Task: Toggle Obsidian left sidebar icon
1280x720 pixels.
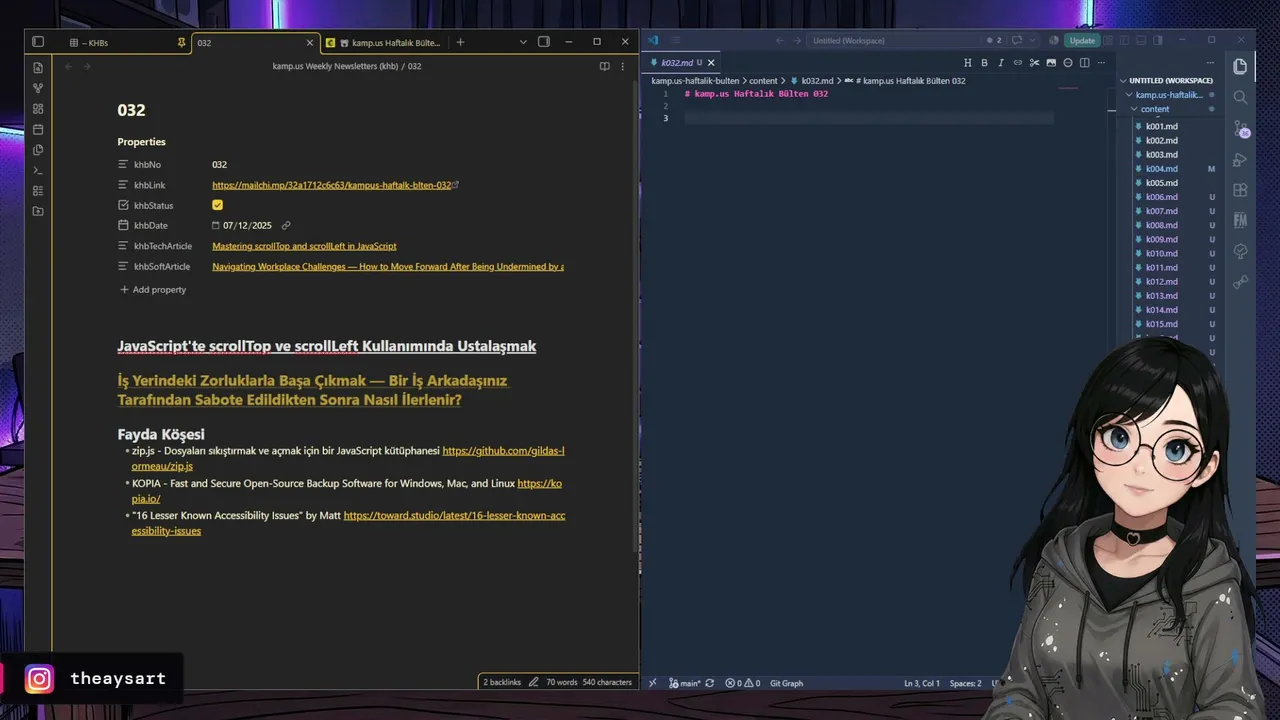Action: [38, 42]
